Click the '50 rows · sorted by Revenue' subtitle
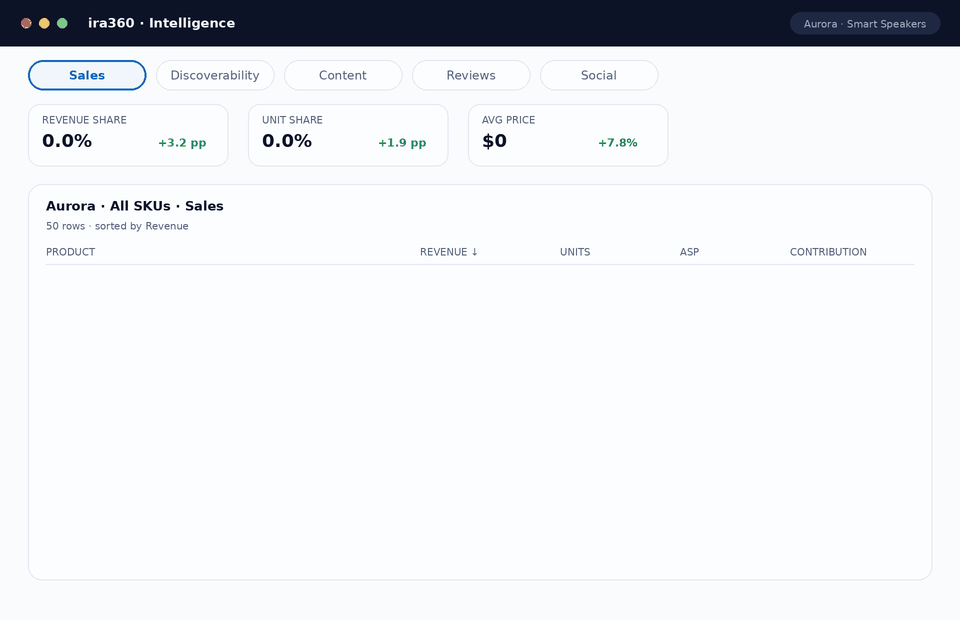The height and width of the screenshot is (620, 960). tap(117, 226)
